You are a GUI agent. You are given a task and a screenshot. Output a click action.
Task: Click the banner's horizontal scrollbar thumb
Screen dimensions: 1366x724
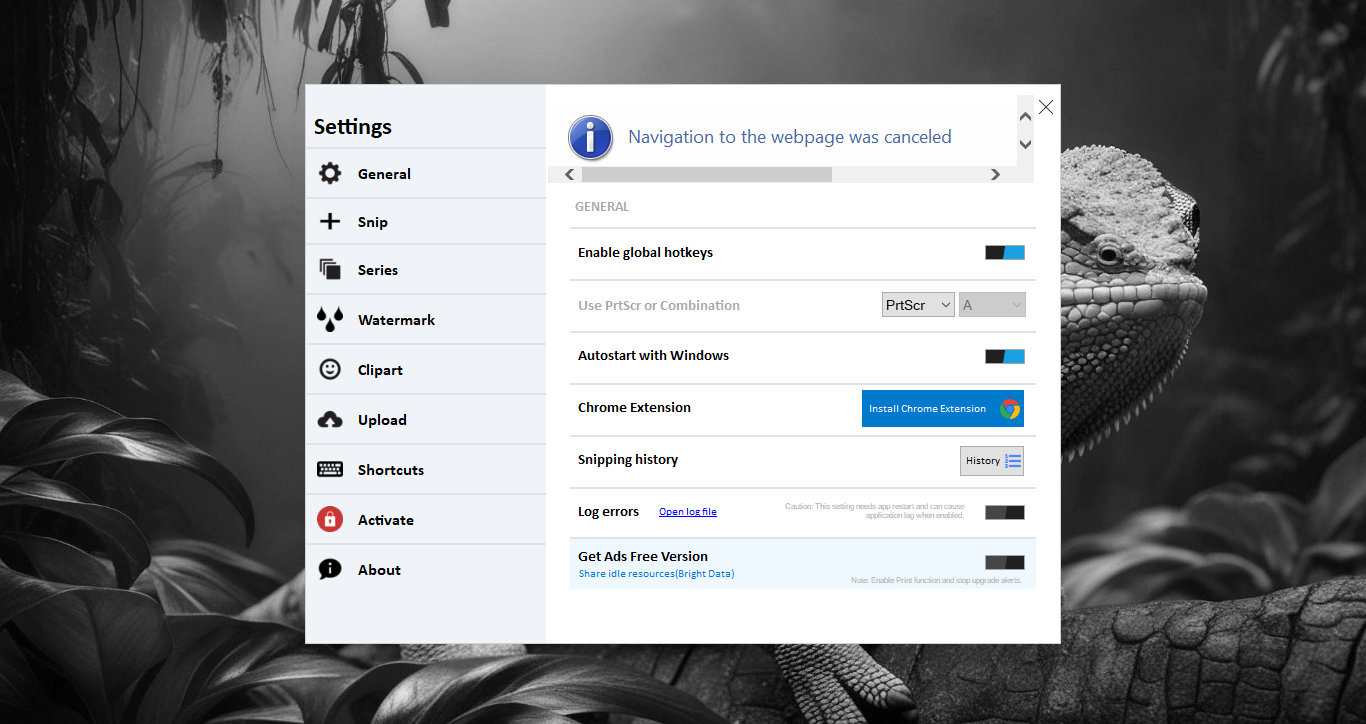[x=706, y=175]
